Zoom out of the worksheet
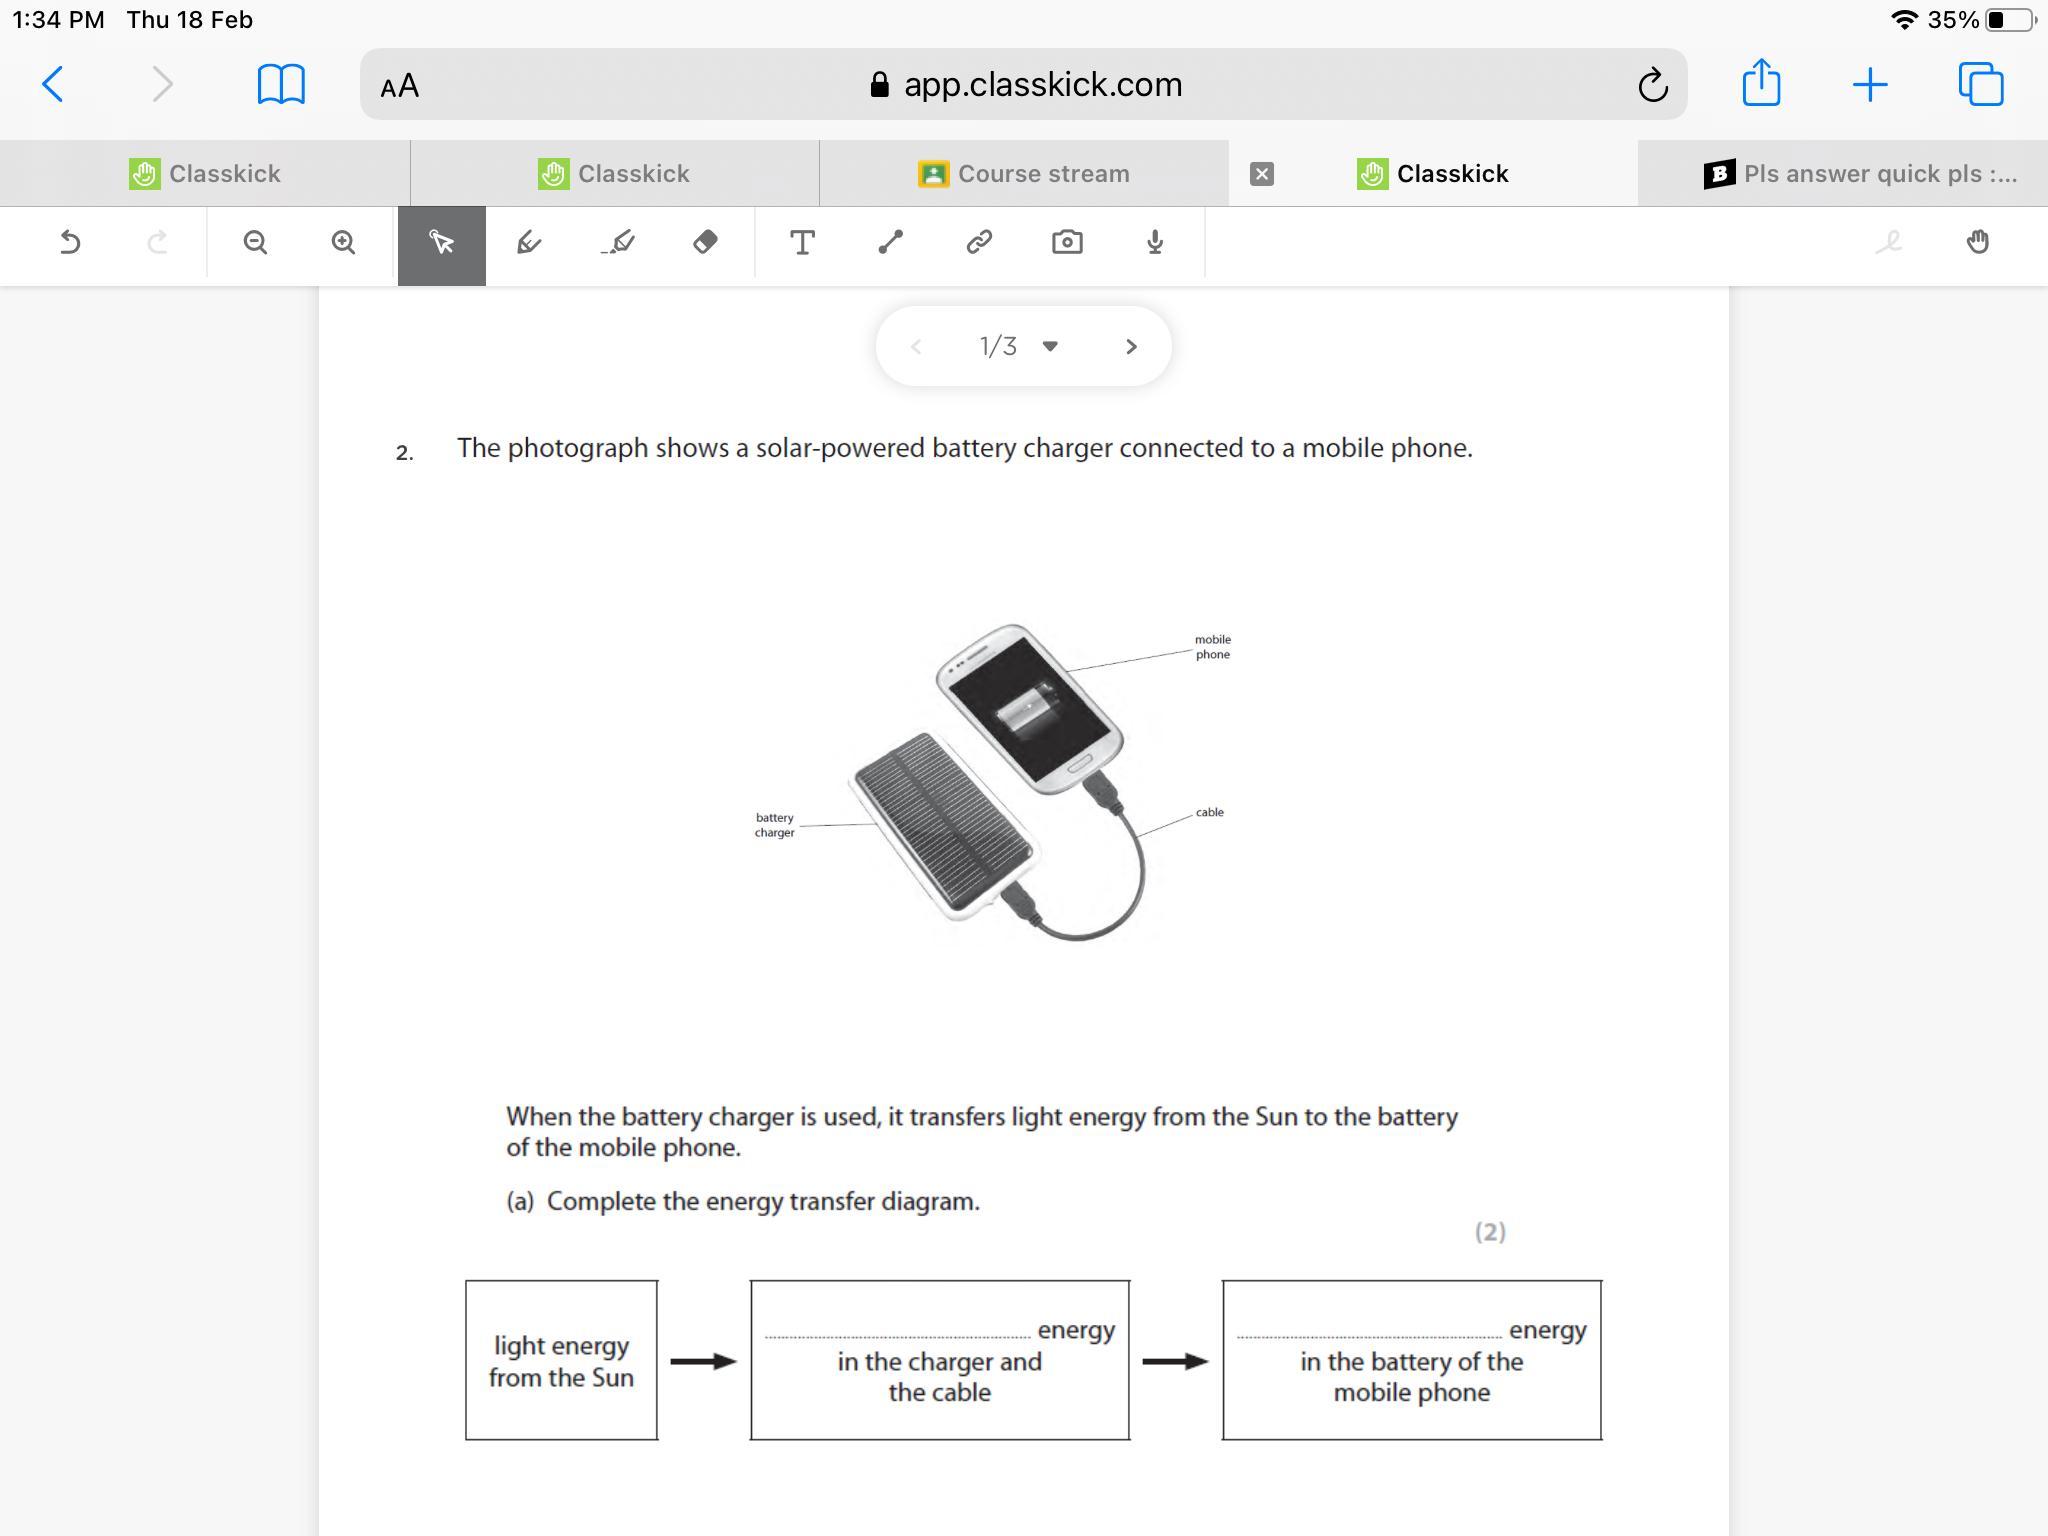The width and height of the screenshot is (2048, 1536). click(255, 243)
